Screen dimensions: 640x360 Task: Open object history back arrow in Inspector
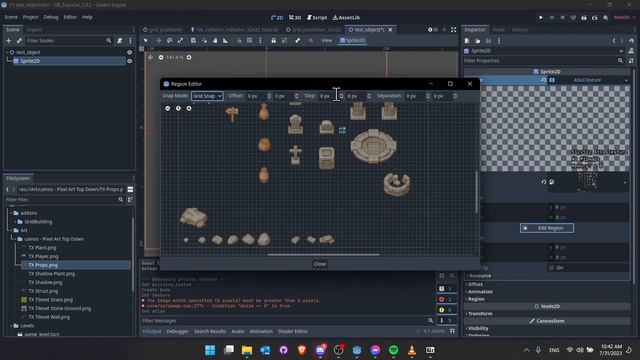pyautogui.click(x=614, y=41)
